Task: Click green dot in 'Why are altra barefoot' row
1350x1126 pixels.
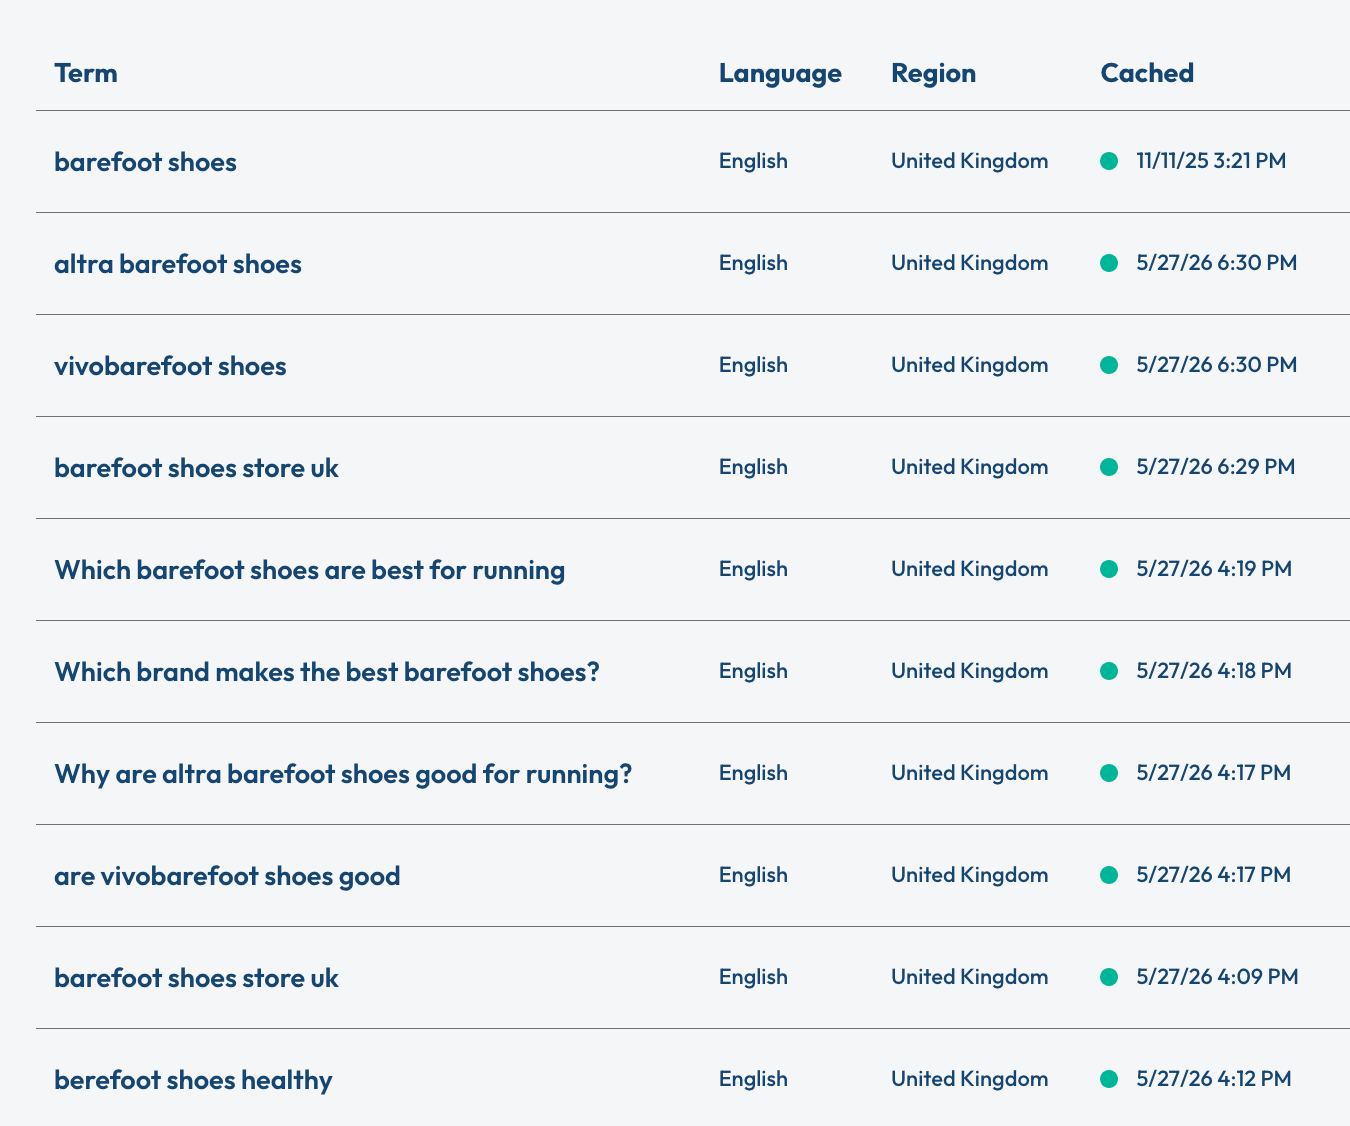Action: click(x=1108, y=773)
